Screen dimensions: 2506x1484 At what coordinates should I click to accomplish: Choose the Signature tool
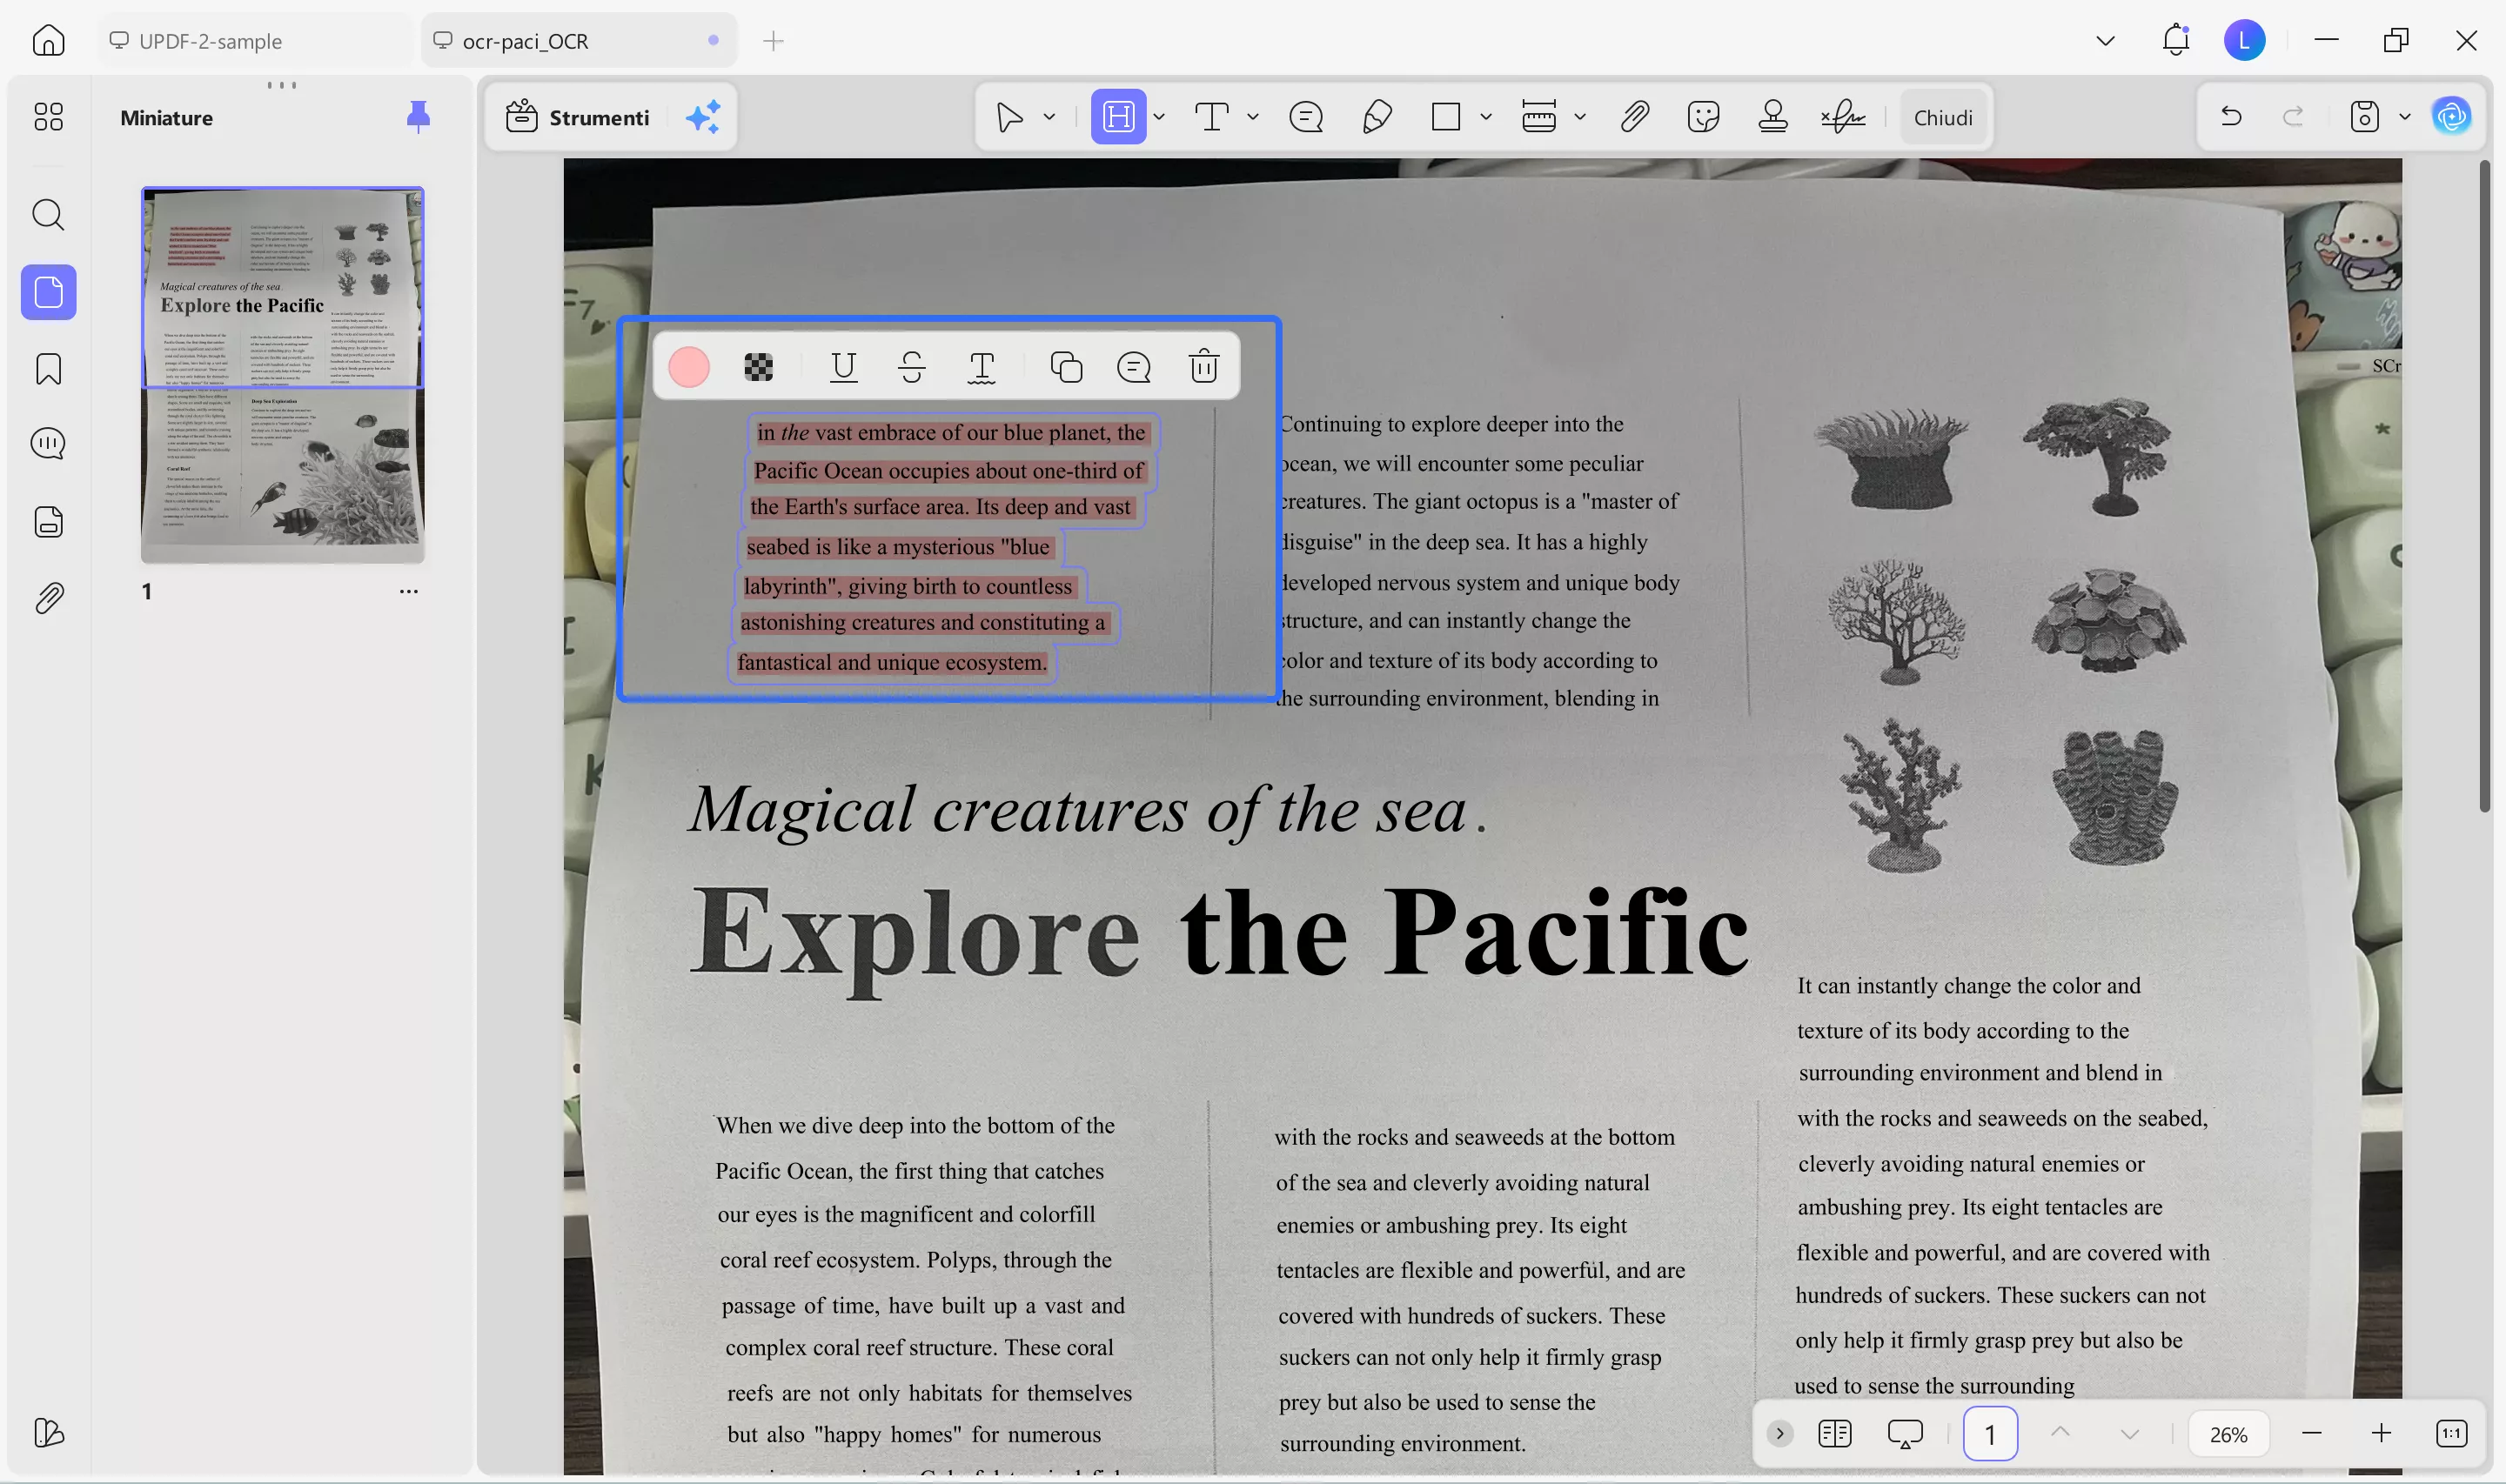pos(1841,116)
